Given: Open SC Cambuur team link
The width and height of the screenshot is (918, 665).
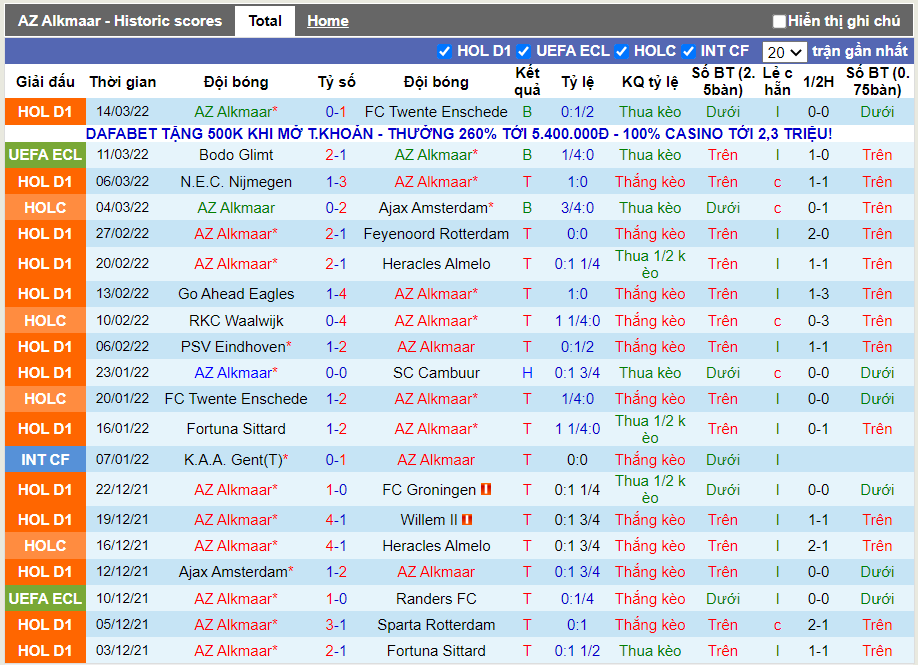Looking at the screenshot, I should pos(436,373).
